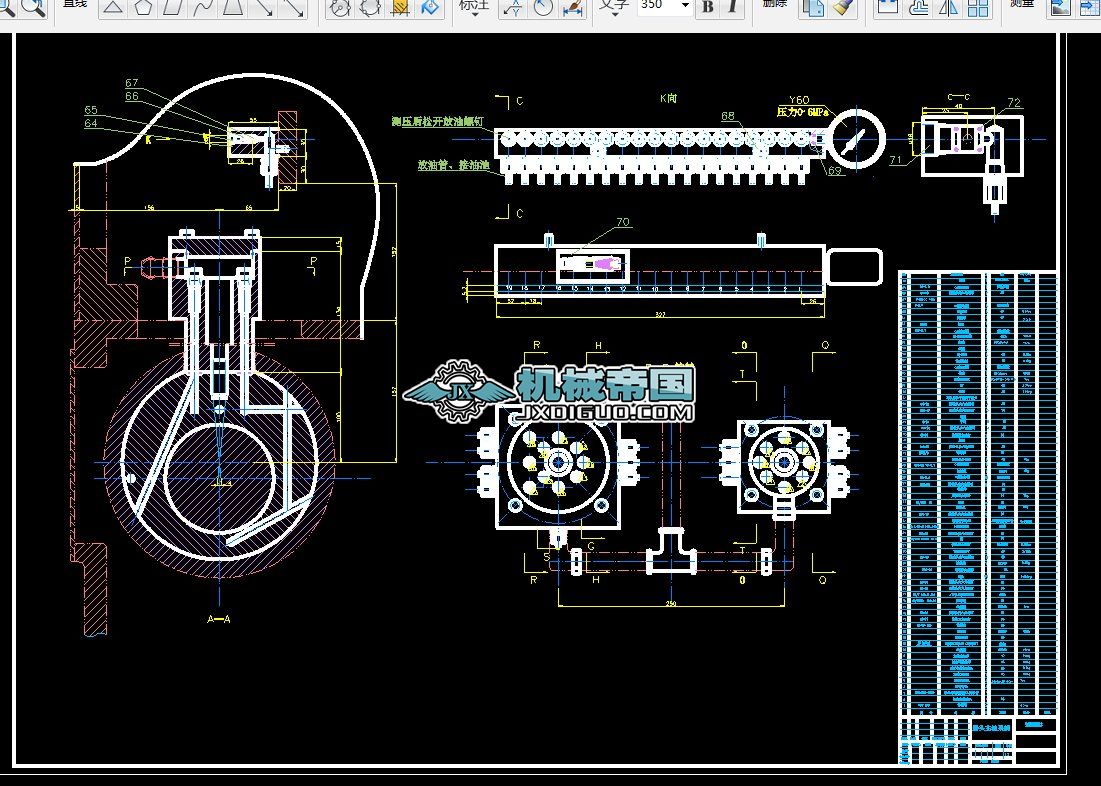Select part number 68 label
This screenshot has width=1101, height=786.
pyautogui.click(x=728, y=116)
